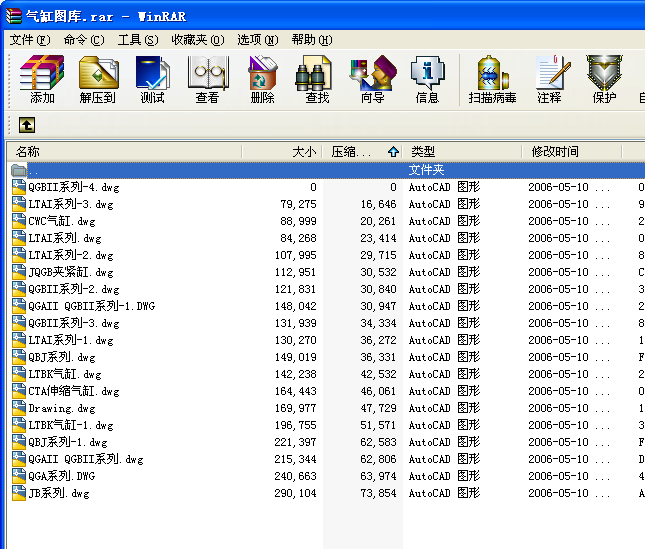Launch the 向导 (Wizard) tool
The image size is (645, 549).
(x=372, y=79)
